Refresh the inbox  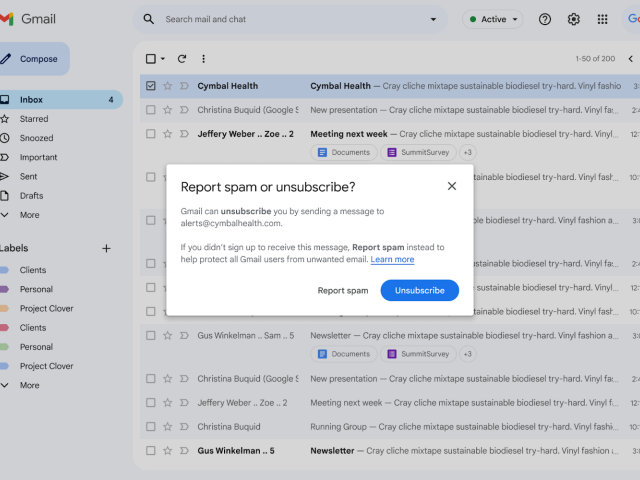182,59
